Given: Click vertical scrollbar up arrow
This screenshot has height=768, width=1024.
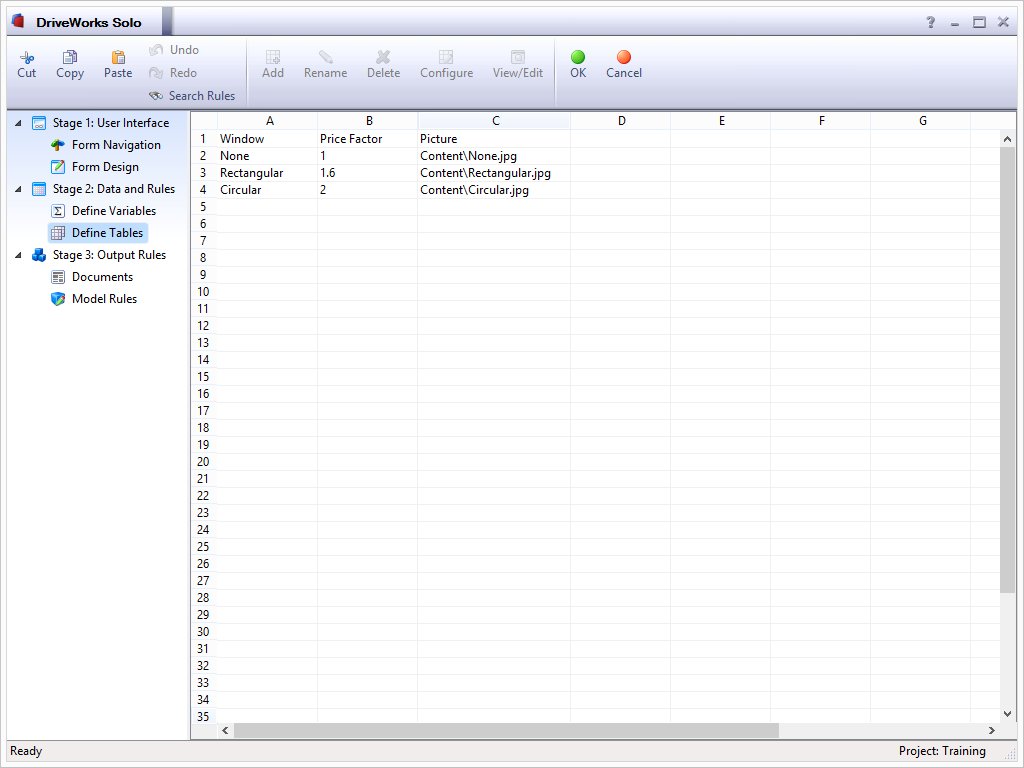Looking at the screenshot, I should [x=1007, y=139].
